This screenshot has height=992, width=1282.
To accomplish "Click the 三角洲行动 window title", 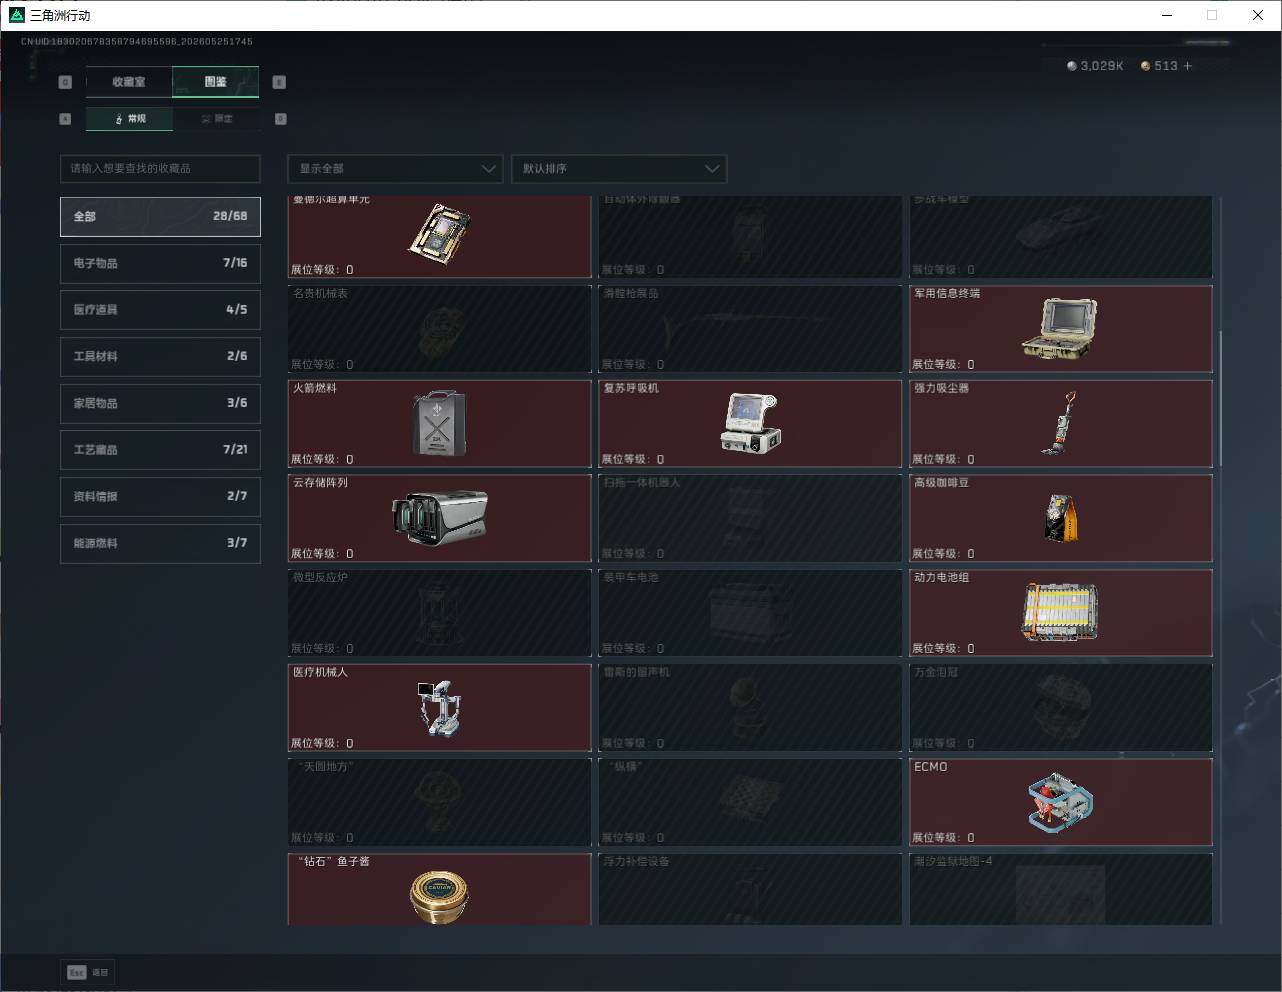I will [x=60, y=15].
